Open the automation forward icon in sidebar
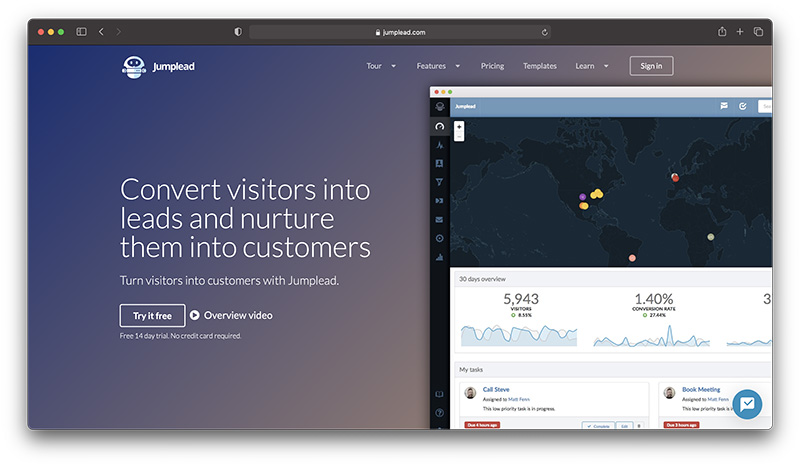800x466 pixels. point(439,201)
